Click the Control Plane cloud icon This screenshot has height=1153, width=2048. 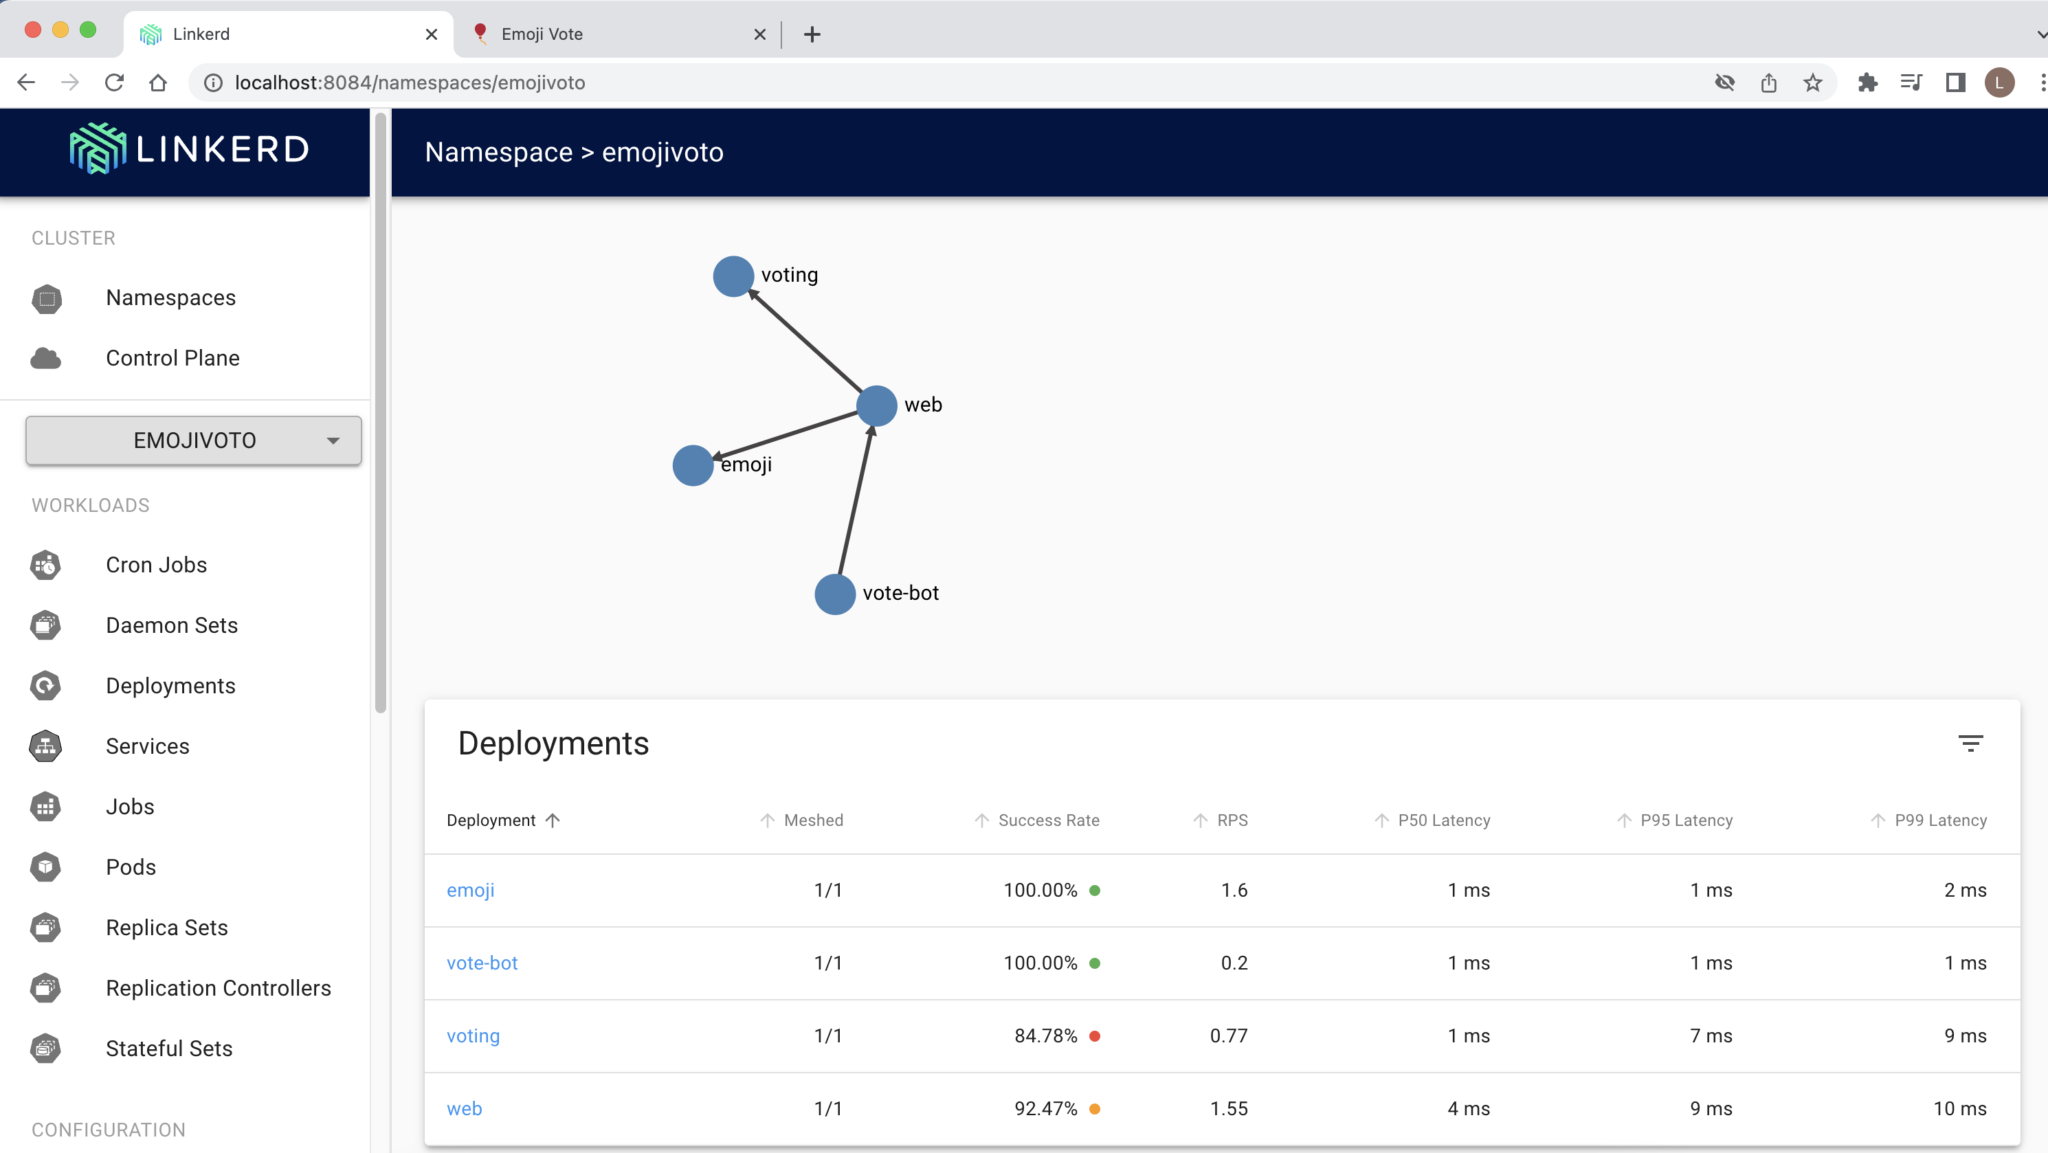[x=45, y=358]
